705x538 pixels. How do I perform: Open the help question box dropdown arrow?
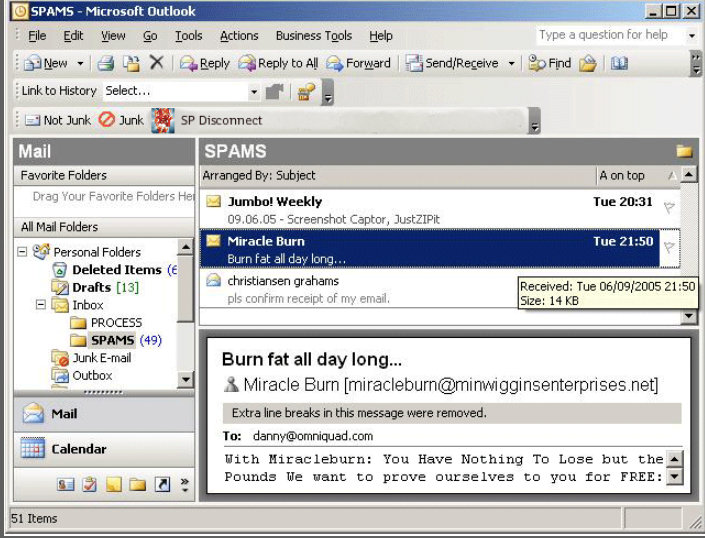(692, 35)
